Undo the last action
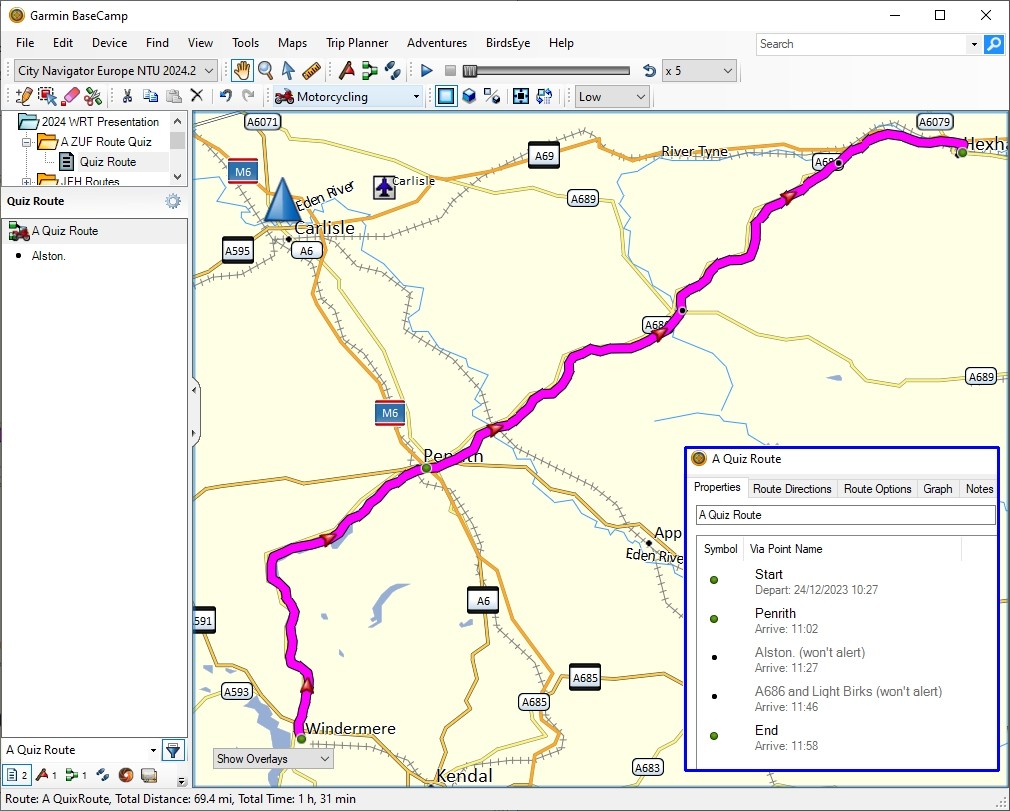This screenshot has height=811, width=1010. coord(225,96)
